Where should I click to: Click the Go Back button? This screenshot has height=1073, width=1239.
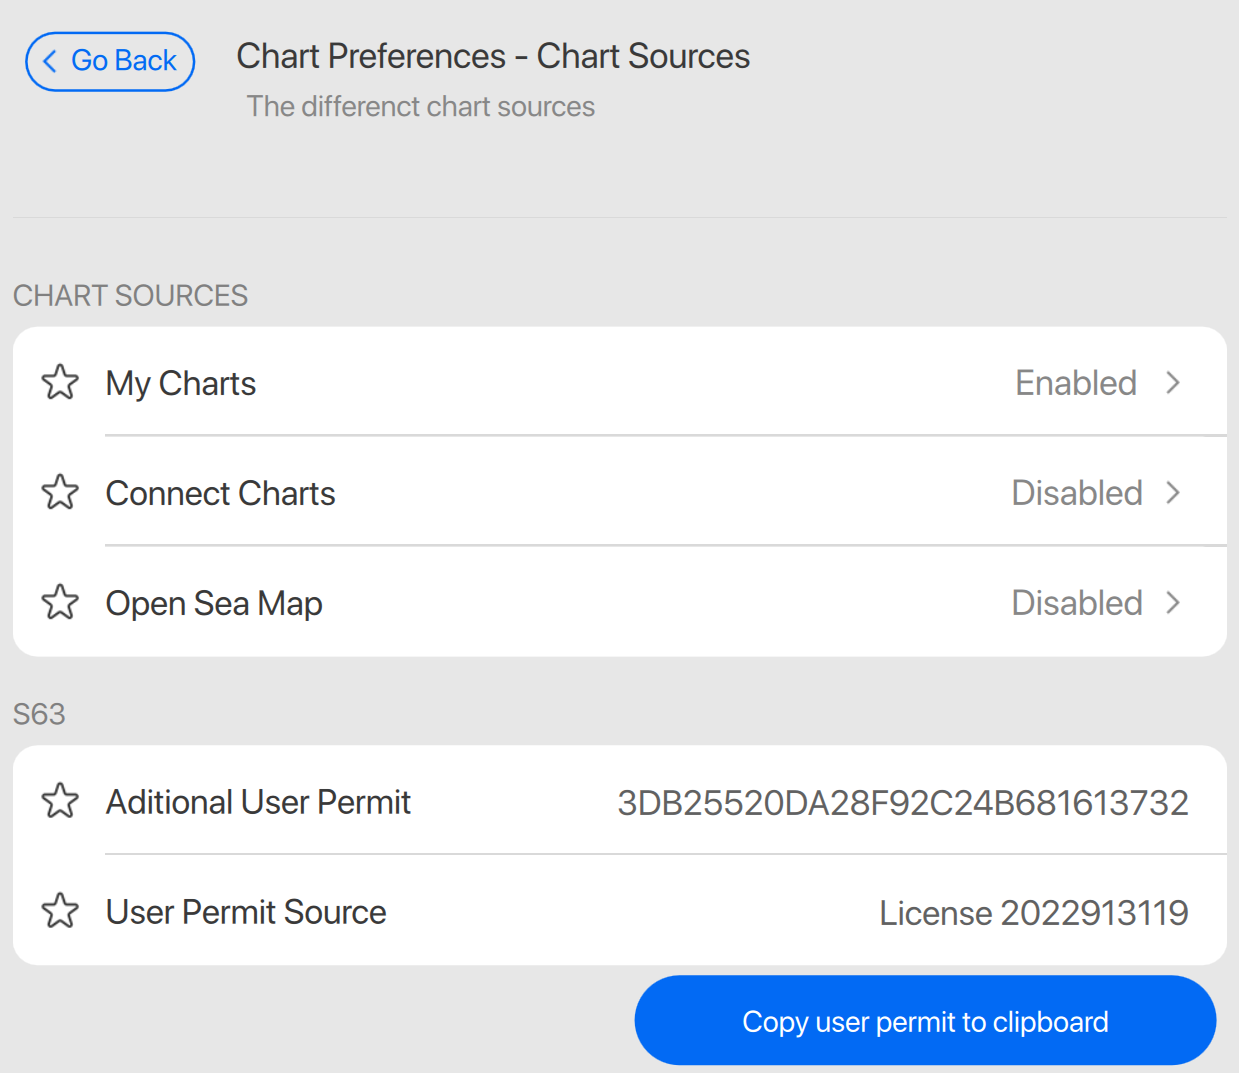pos(110,61)
